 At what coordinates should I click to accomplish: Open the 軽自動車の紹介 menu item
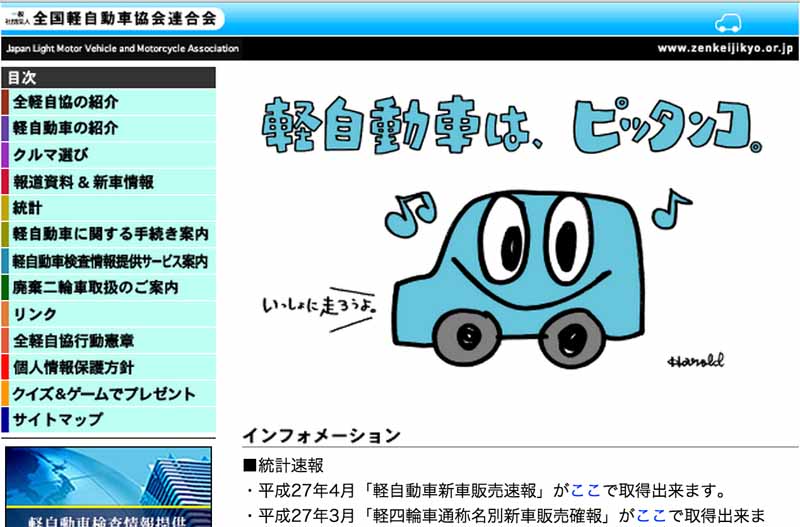(x=109, y=128)
